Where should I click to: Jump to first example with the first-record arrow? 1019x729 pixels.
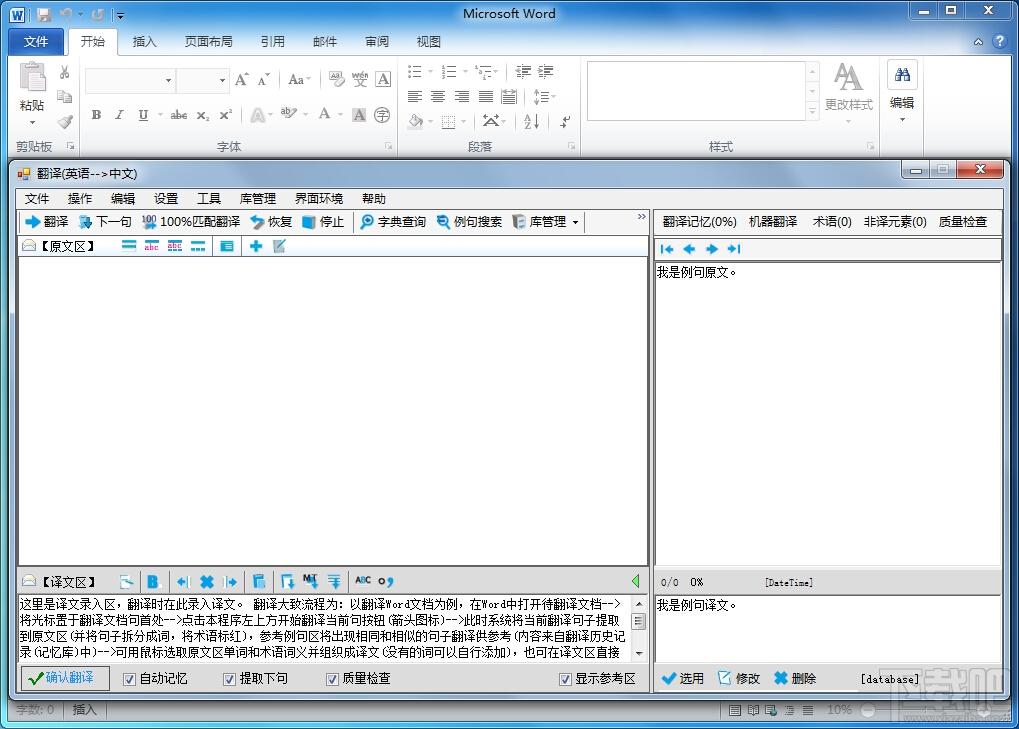[x=667, y=249]
